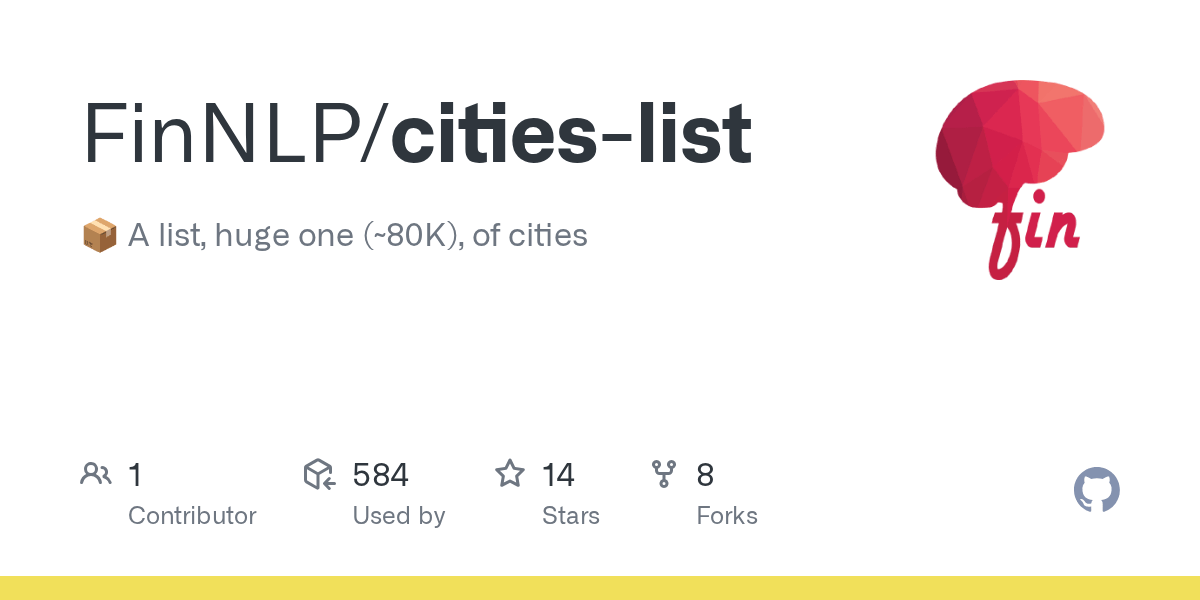Viewport: 1200px width, 600px height.
Task: Click the used-by count '584'
Action: (380, 475)
